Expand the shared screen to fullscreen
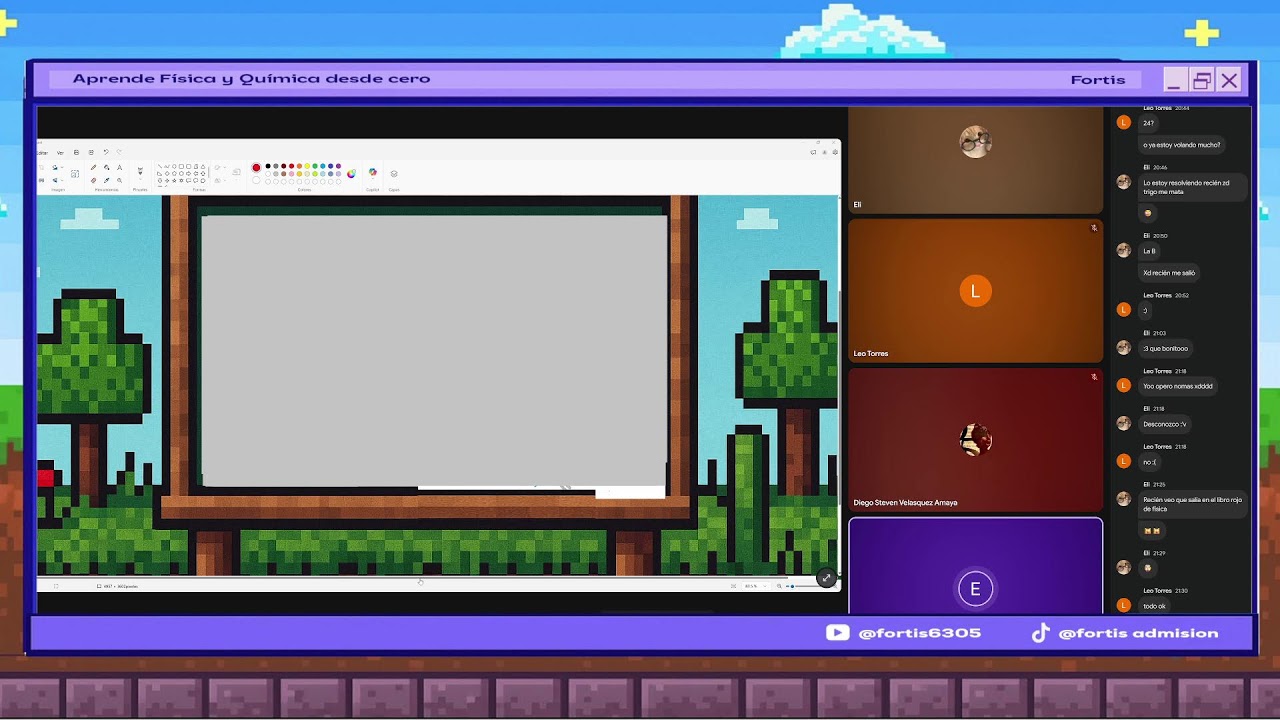This screenshot has width=1280, height=720. (x=826, y=578)
